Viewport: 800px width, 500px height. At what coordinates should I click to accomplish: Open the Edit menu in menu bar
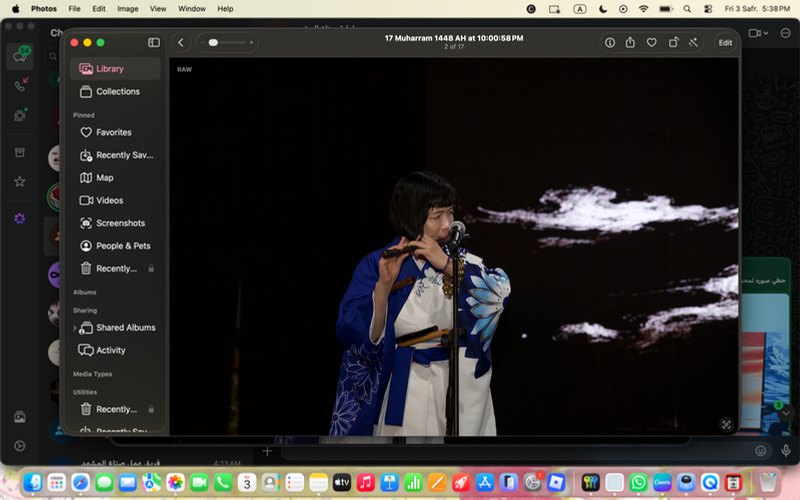pos(99,9)
